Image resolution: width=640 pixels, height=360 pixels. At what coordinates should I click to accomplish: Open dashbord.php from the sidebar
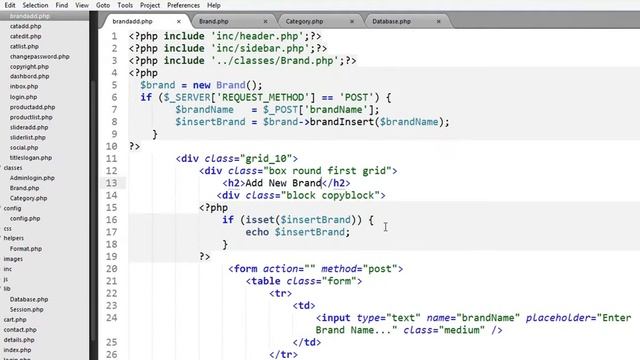tap(29, 76)
